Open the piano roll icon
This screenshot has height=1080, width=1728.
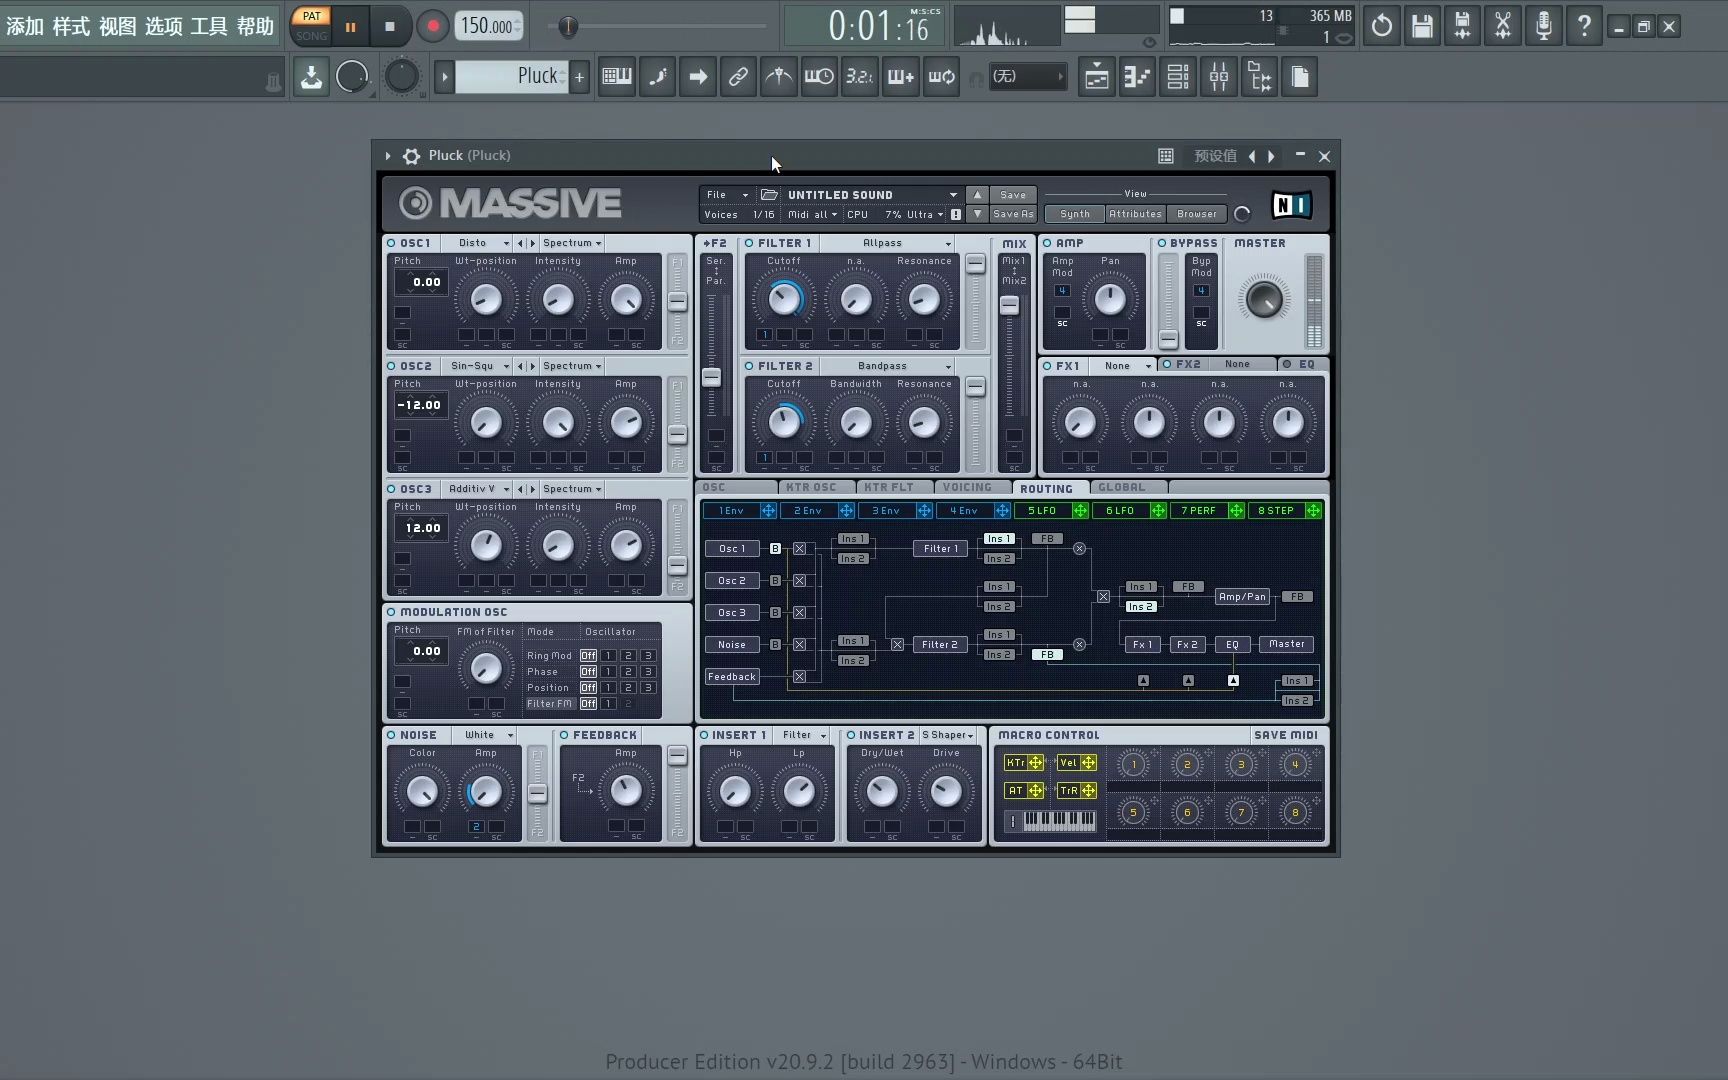tap(1137, 77)
